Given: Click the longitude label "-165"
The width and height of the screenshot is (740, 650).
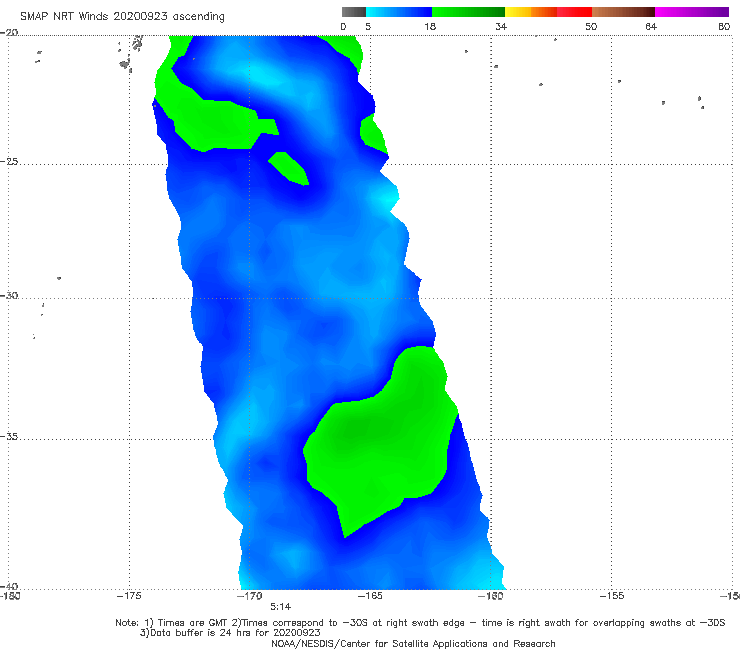Looking at the screenshot, I should [x=370, y=596].
